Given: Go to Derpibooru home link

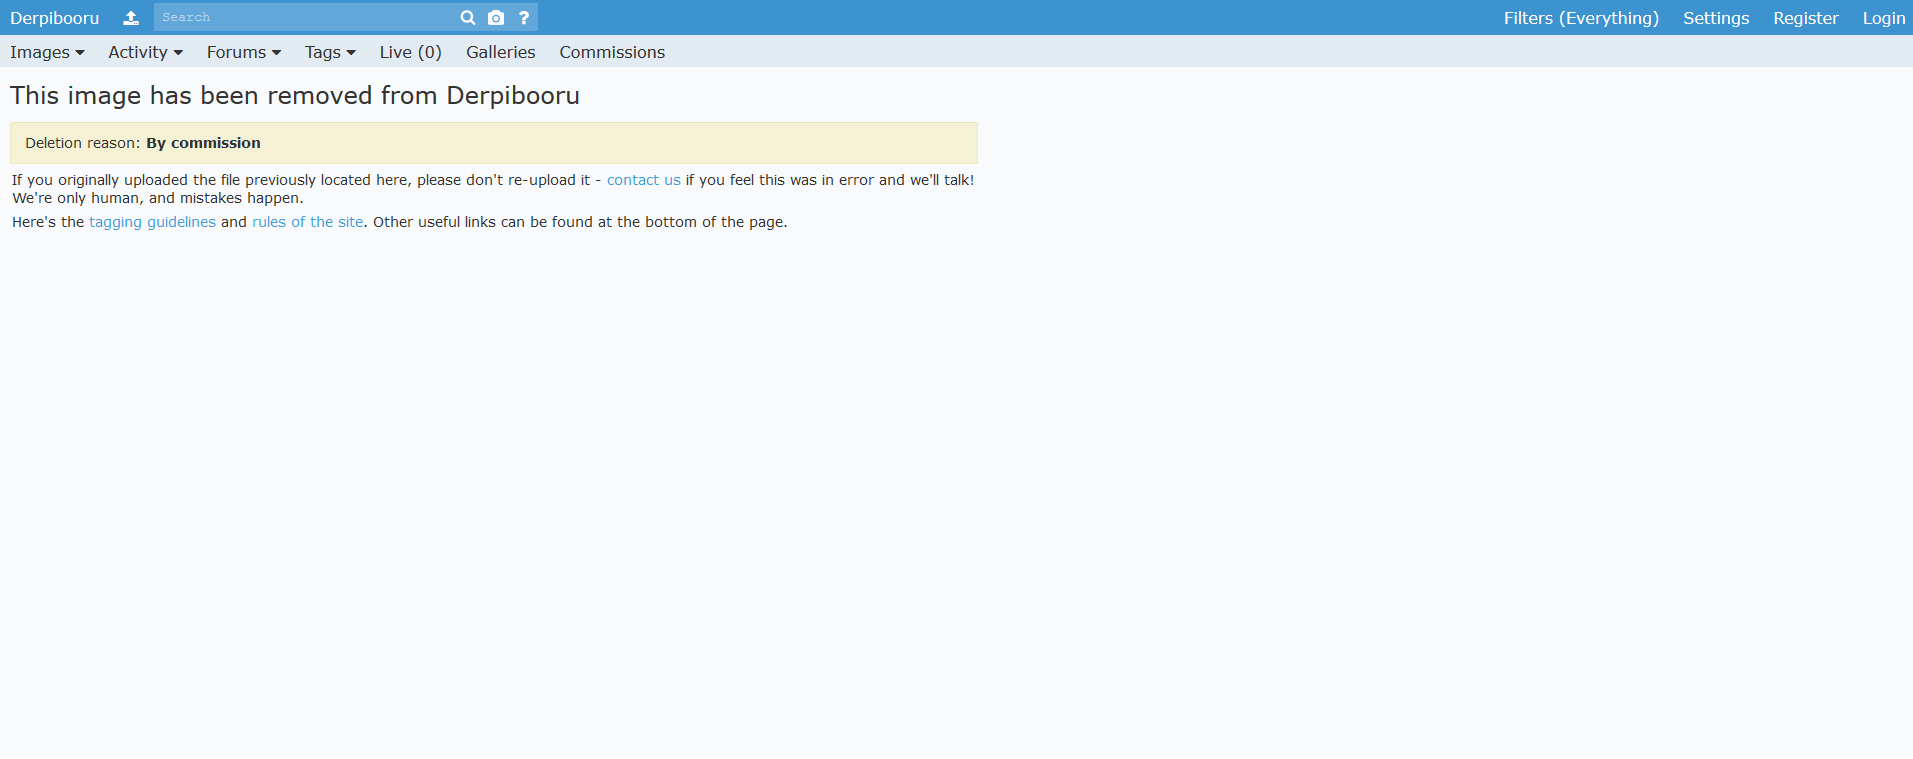Looking at the screenshot, I should point(55,18).
